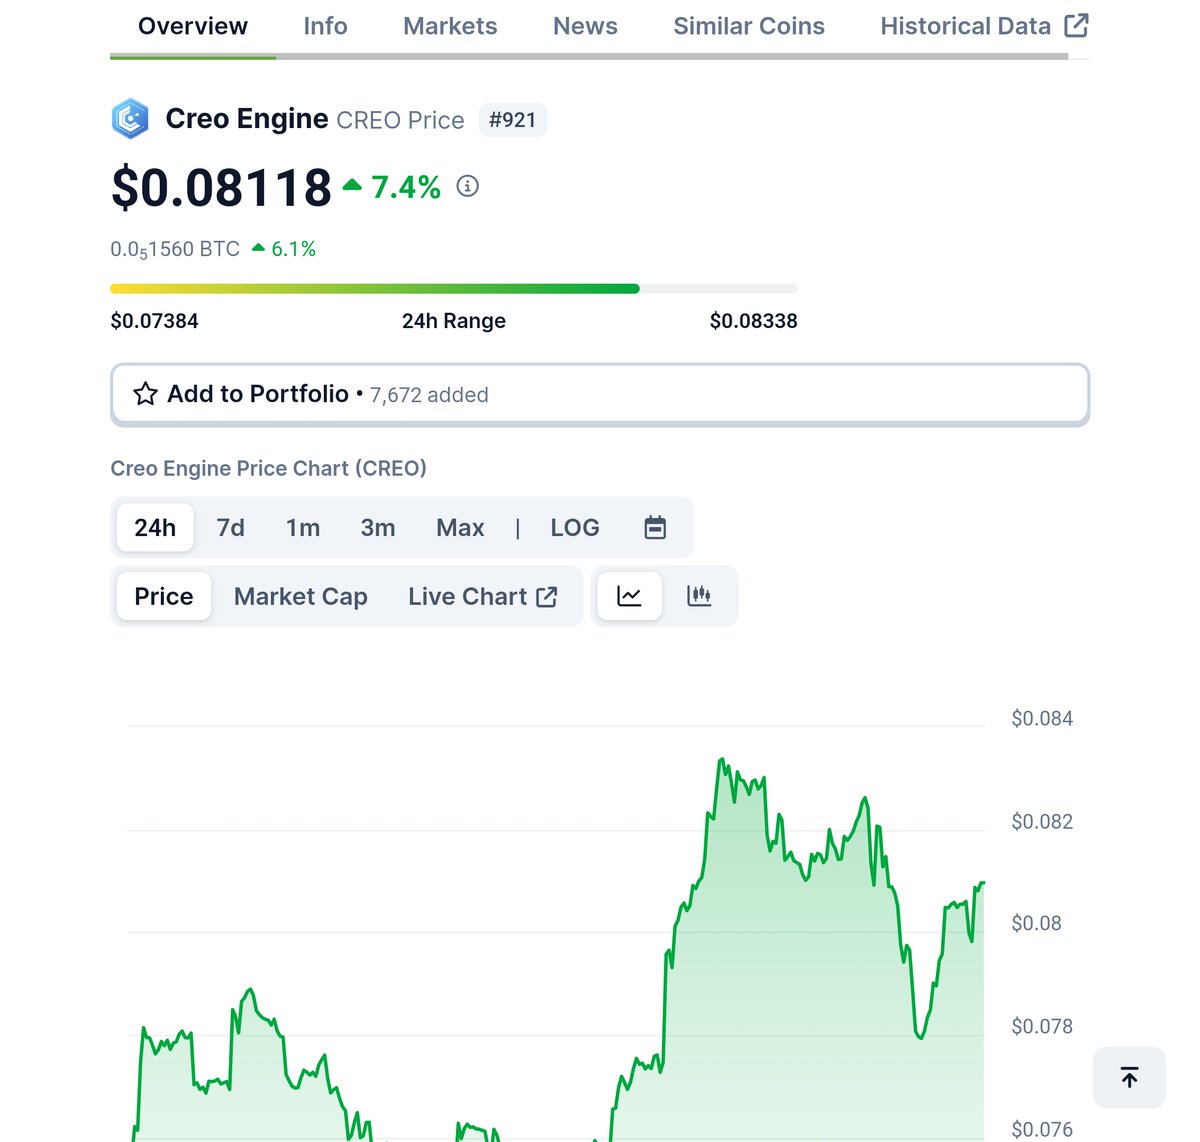Click the star icon in Add to Portfolio

tap(145, 394)
